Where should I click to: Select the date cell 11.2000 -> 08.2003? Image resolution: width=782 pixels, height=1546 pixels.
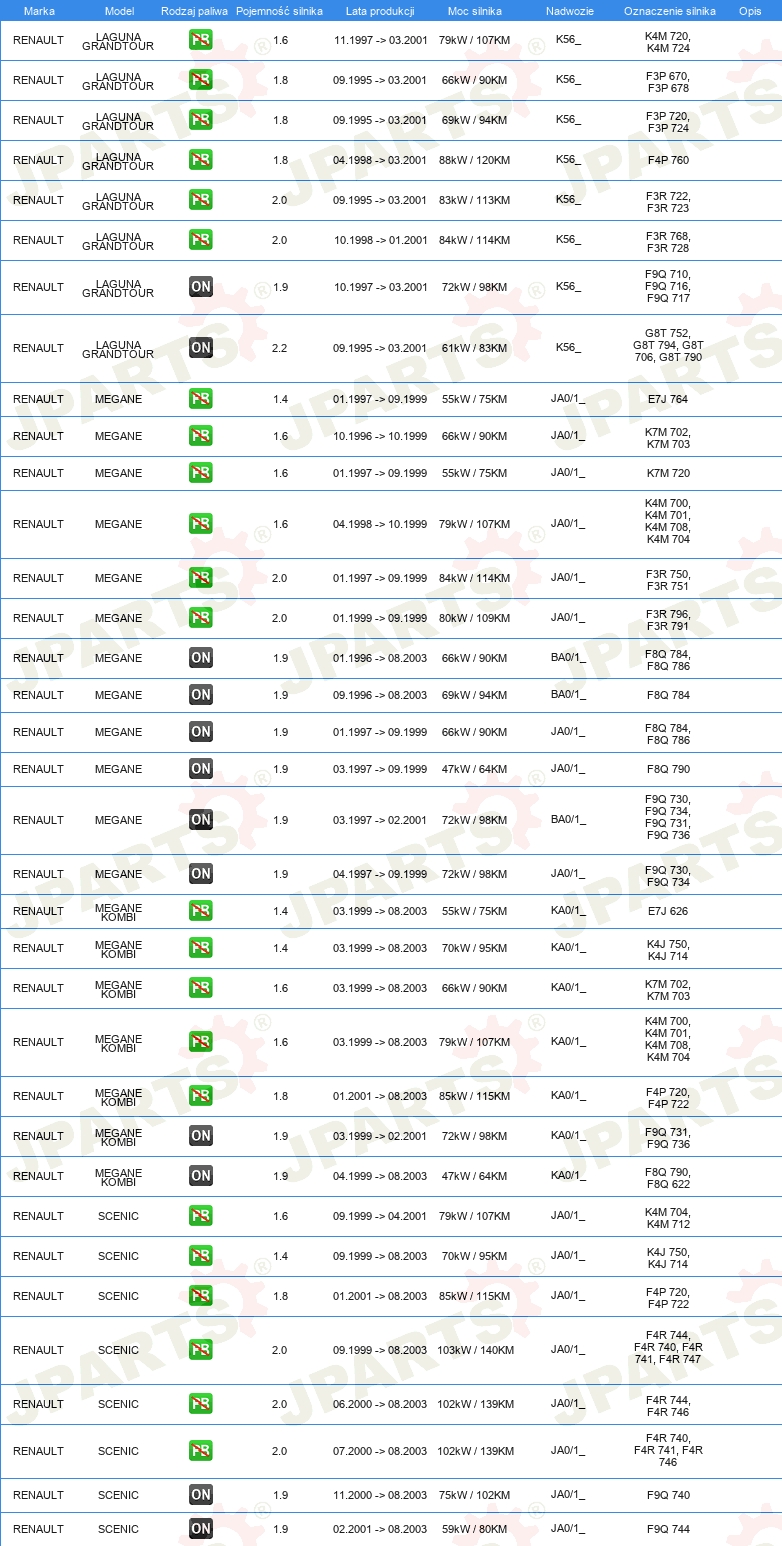point(380,1495)
